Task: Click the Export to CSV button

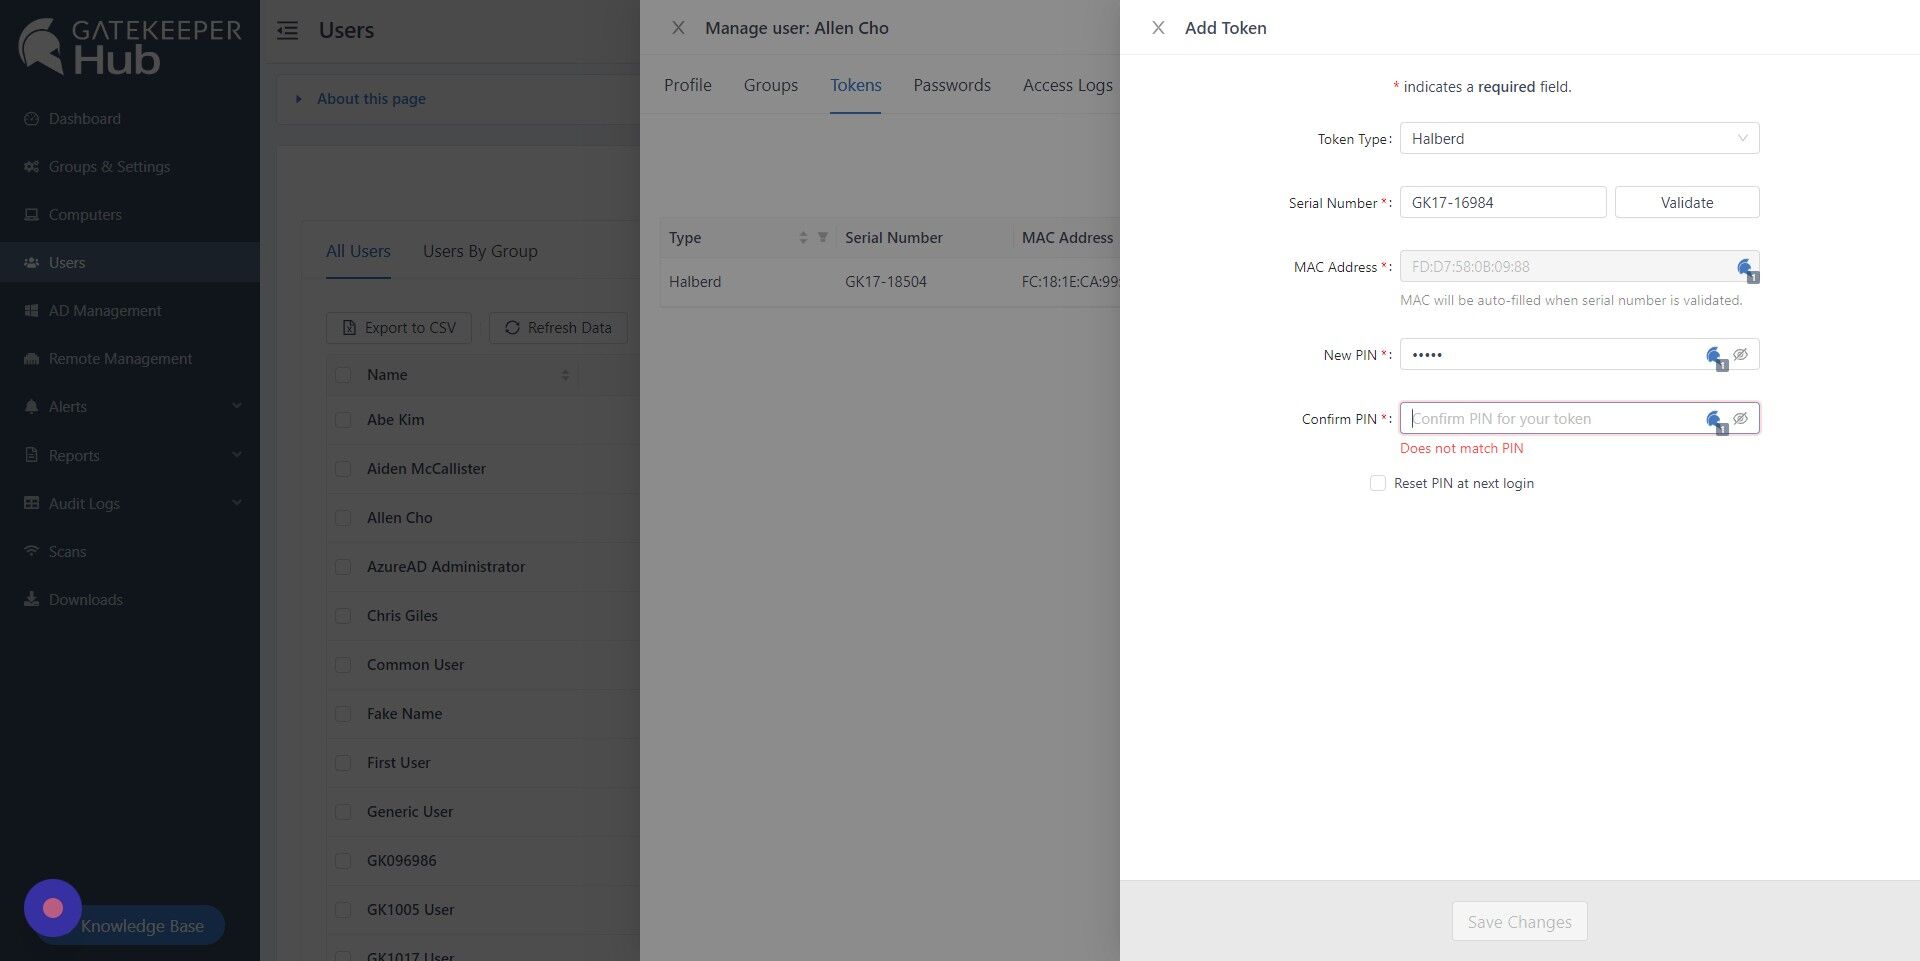Action: click(x=399, y=328)
